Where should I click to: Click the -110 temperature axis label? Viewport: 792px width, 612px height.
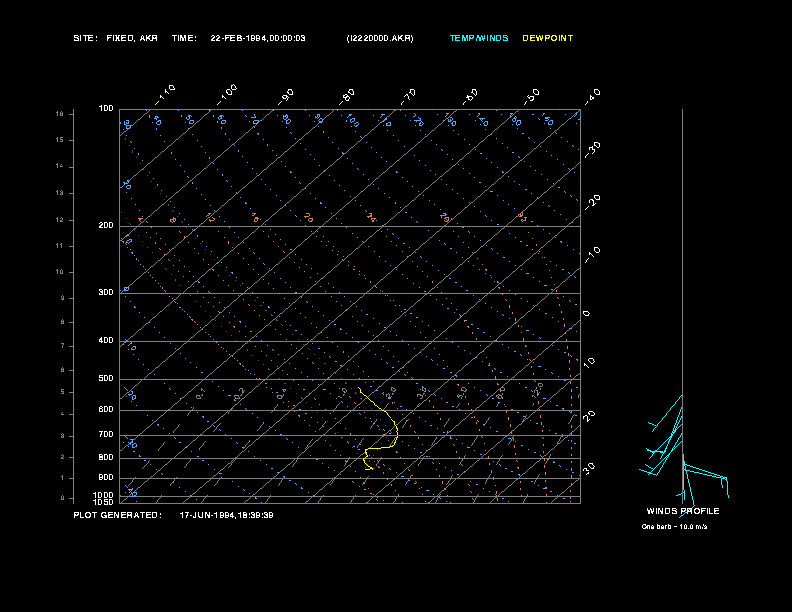pos(165,95)
